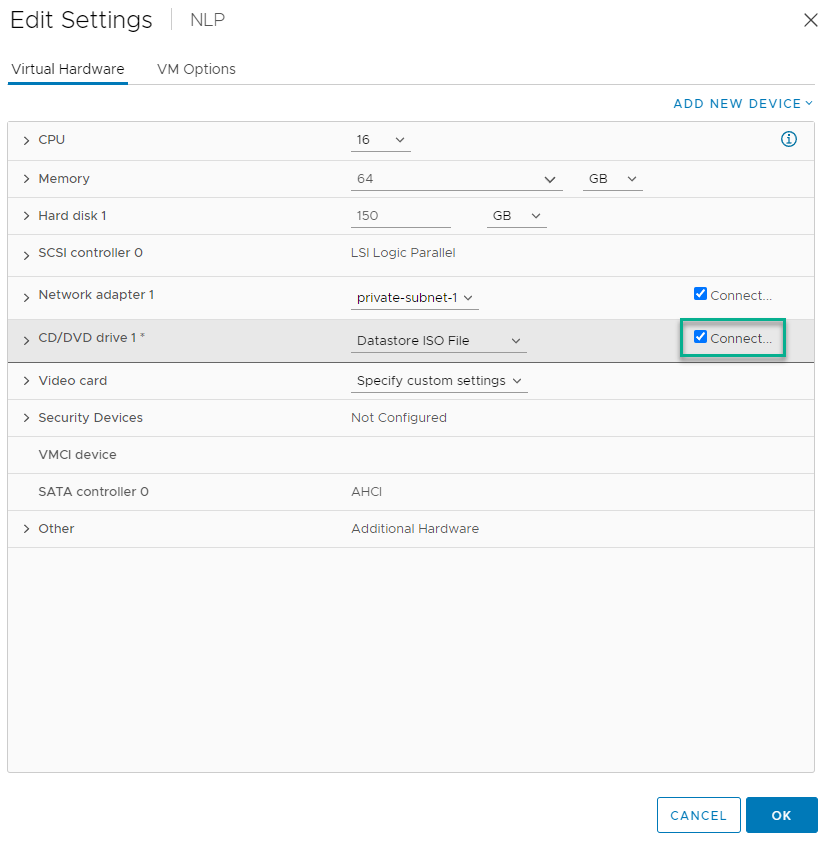Expand the Security Devices row
Screen dimensions: 827x845
point(26,418)
